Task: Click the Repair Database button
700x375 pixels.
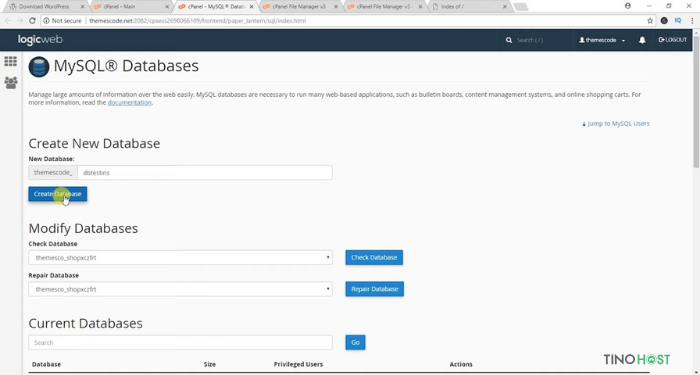Action: pos(375,289)
